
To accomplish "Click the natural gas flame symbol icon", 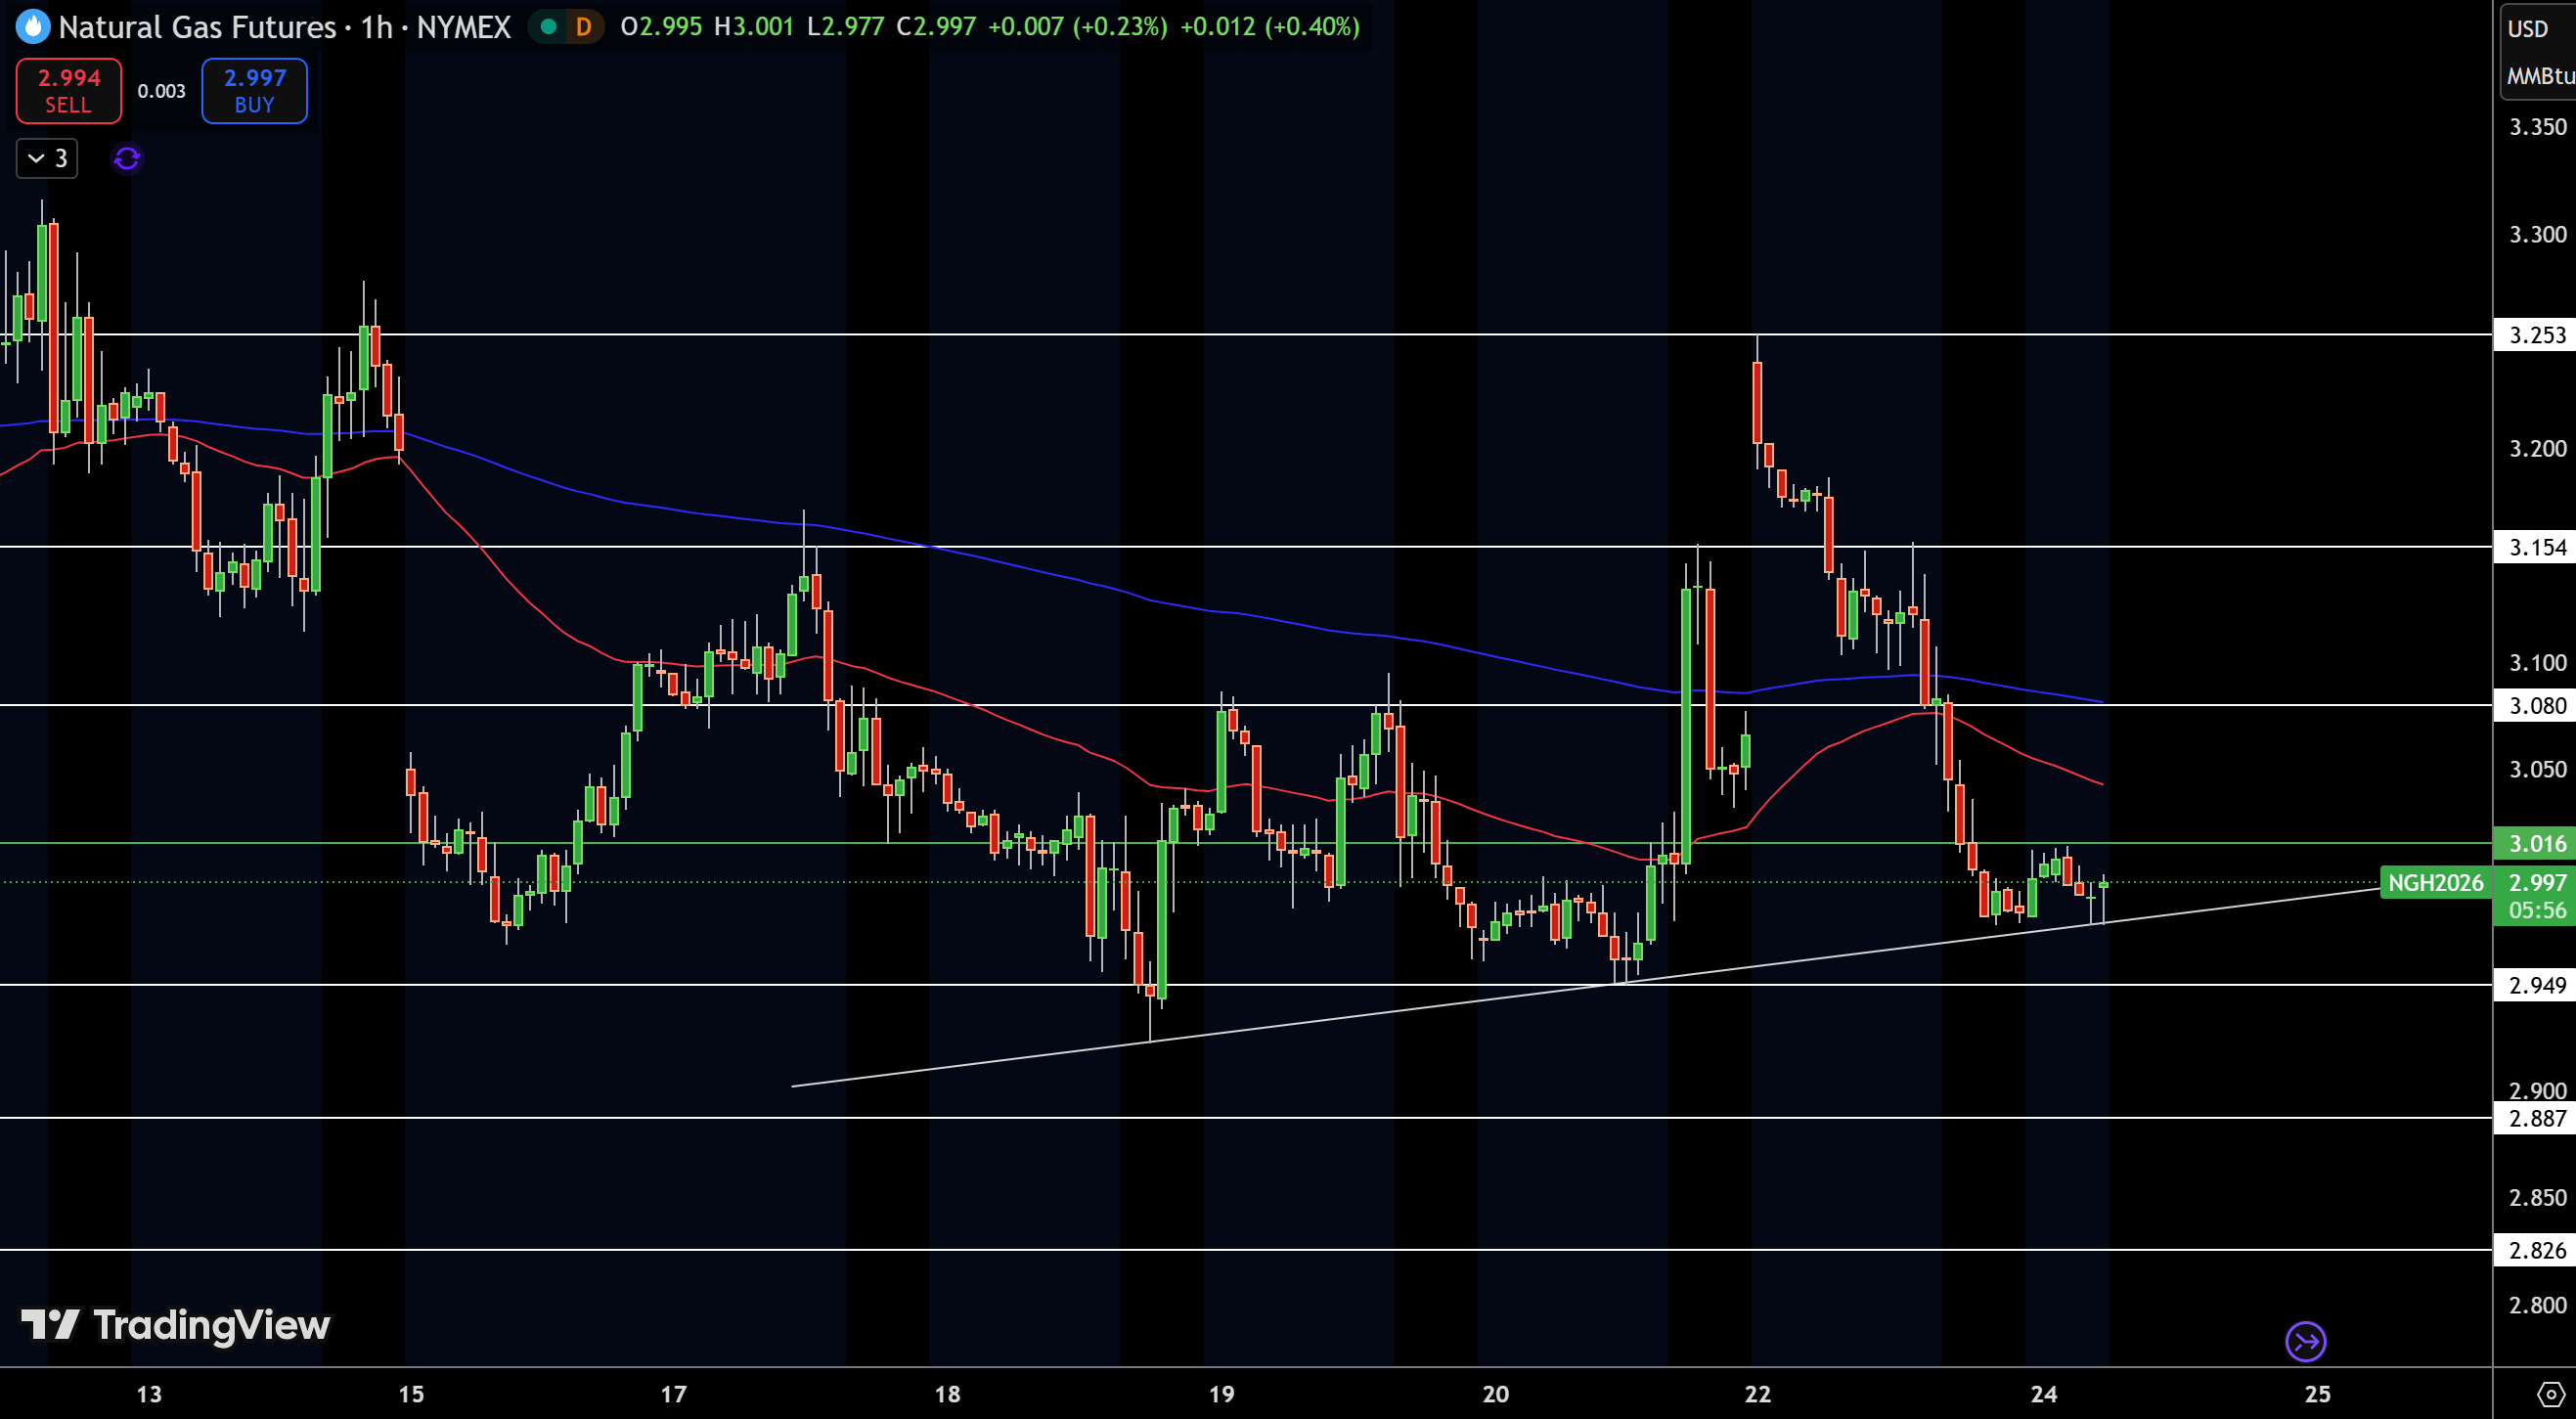I will coord(33,26).
